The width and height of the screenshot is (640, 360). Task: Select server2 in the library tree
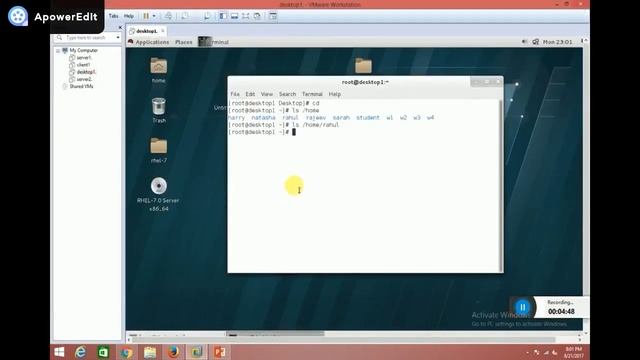[84, 79]
